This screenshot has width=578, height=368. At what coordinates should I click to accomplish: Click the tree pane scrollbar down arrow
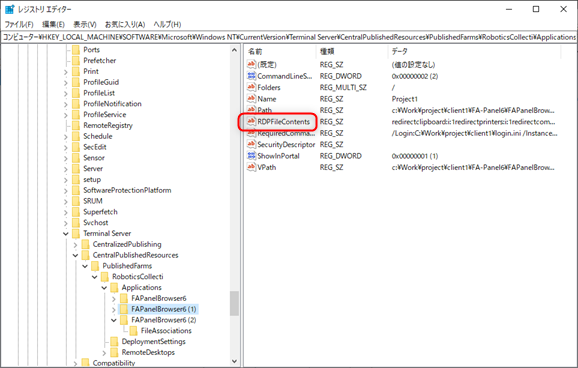point(234,362)
